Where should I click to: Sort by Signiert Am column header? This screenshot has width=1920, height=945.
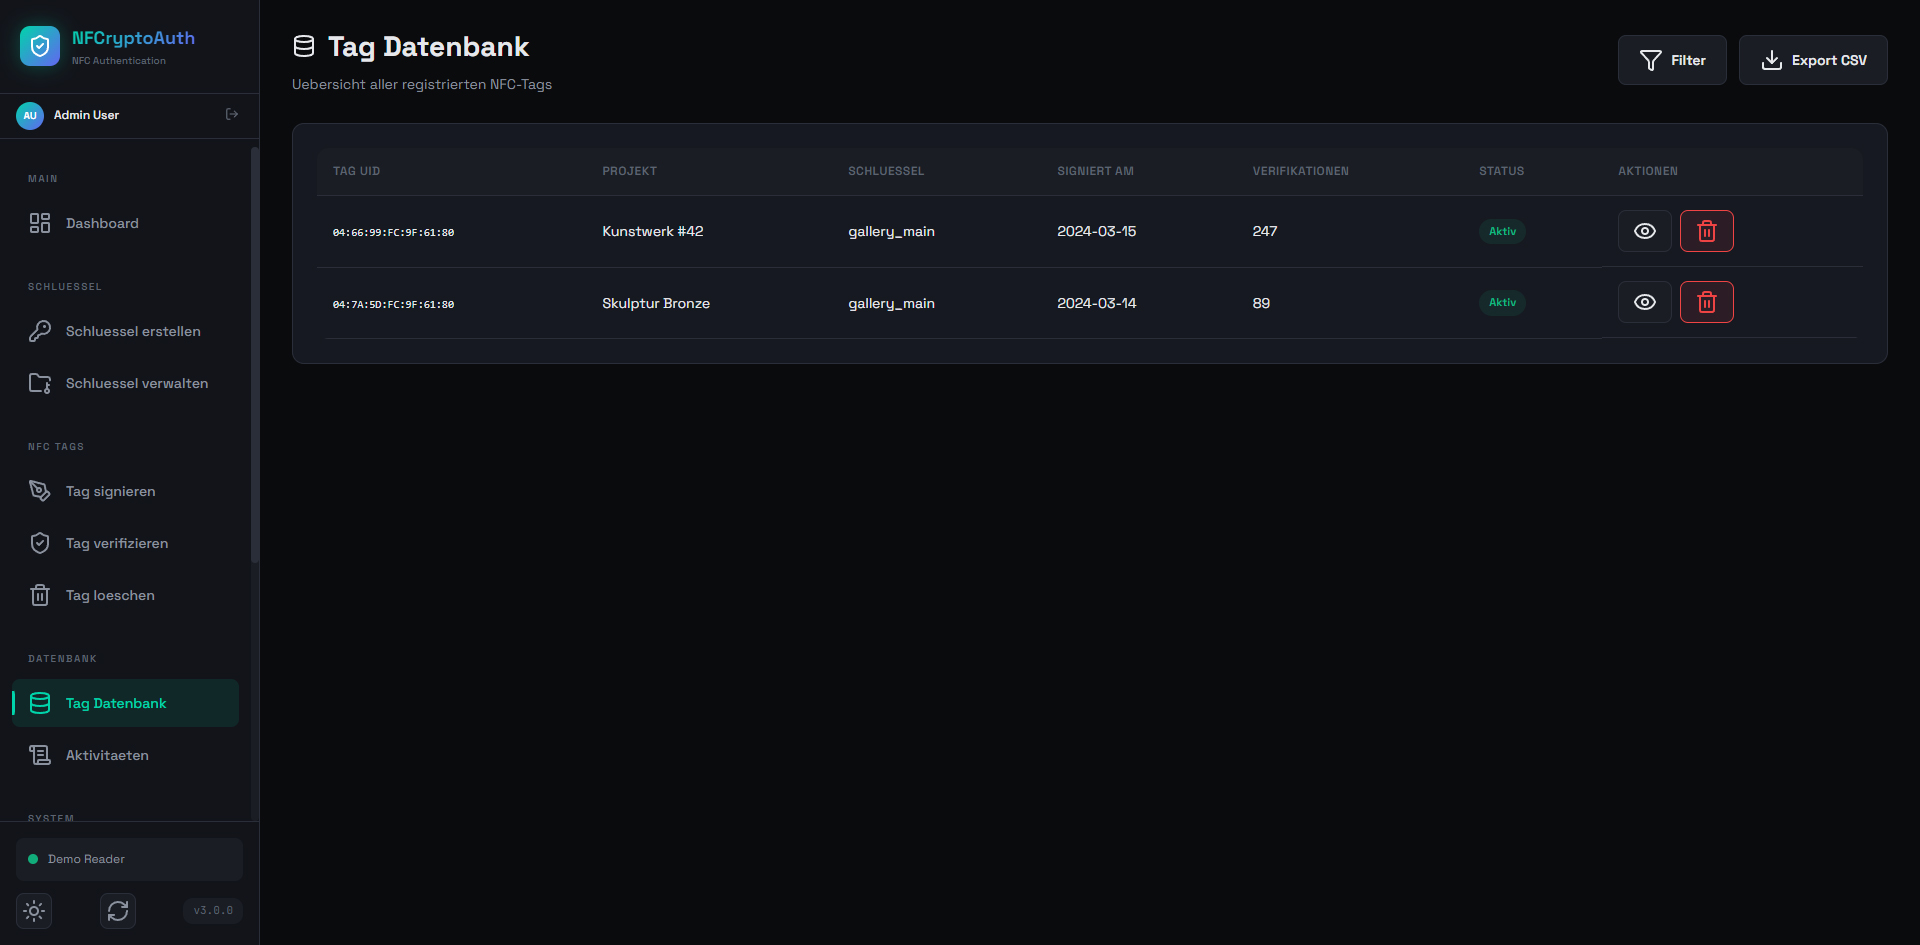(x=1095, y=171)
